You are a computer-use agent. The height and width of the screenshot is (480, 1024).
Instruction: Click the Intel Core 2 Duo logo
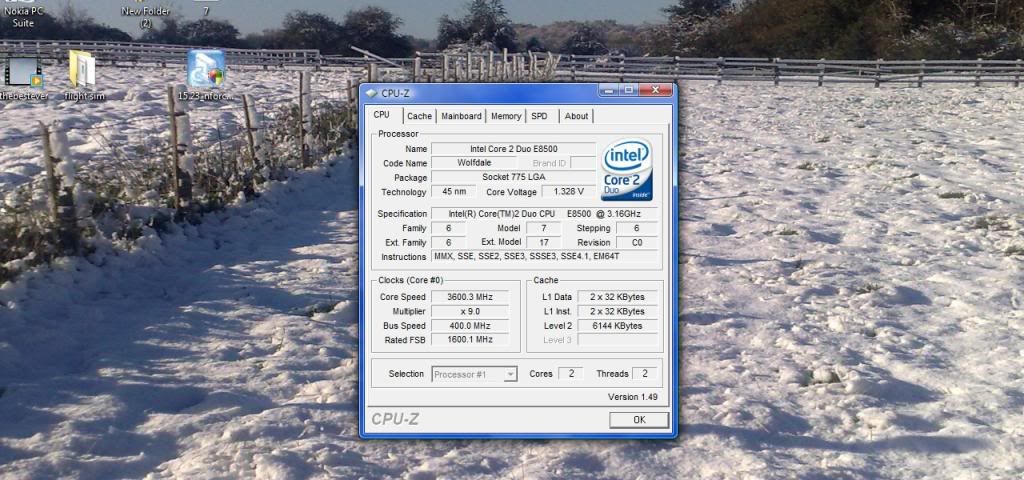point(626,168)
